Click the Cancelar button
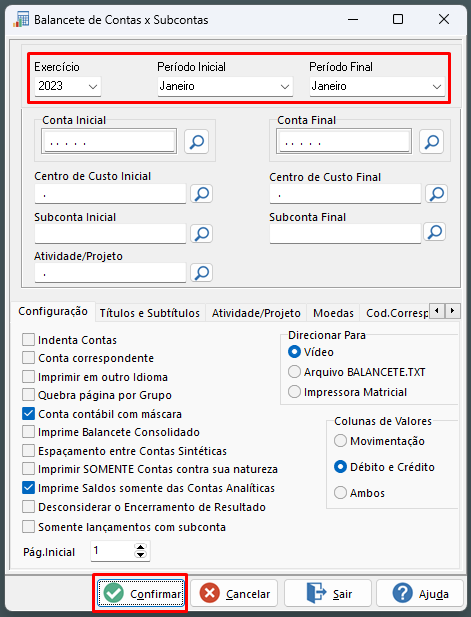This screenshot has height=617, width=471. tap(235, 593)
